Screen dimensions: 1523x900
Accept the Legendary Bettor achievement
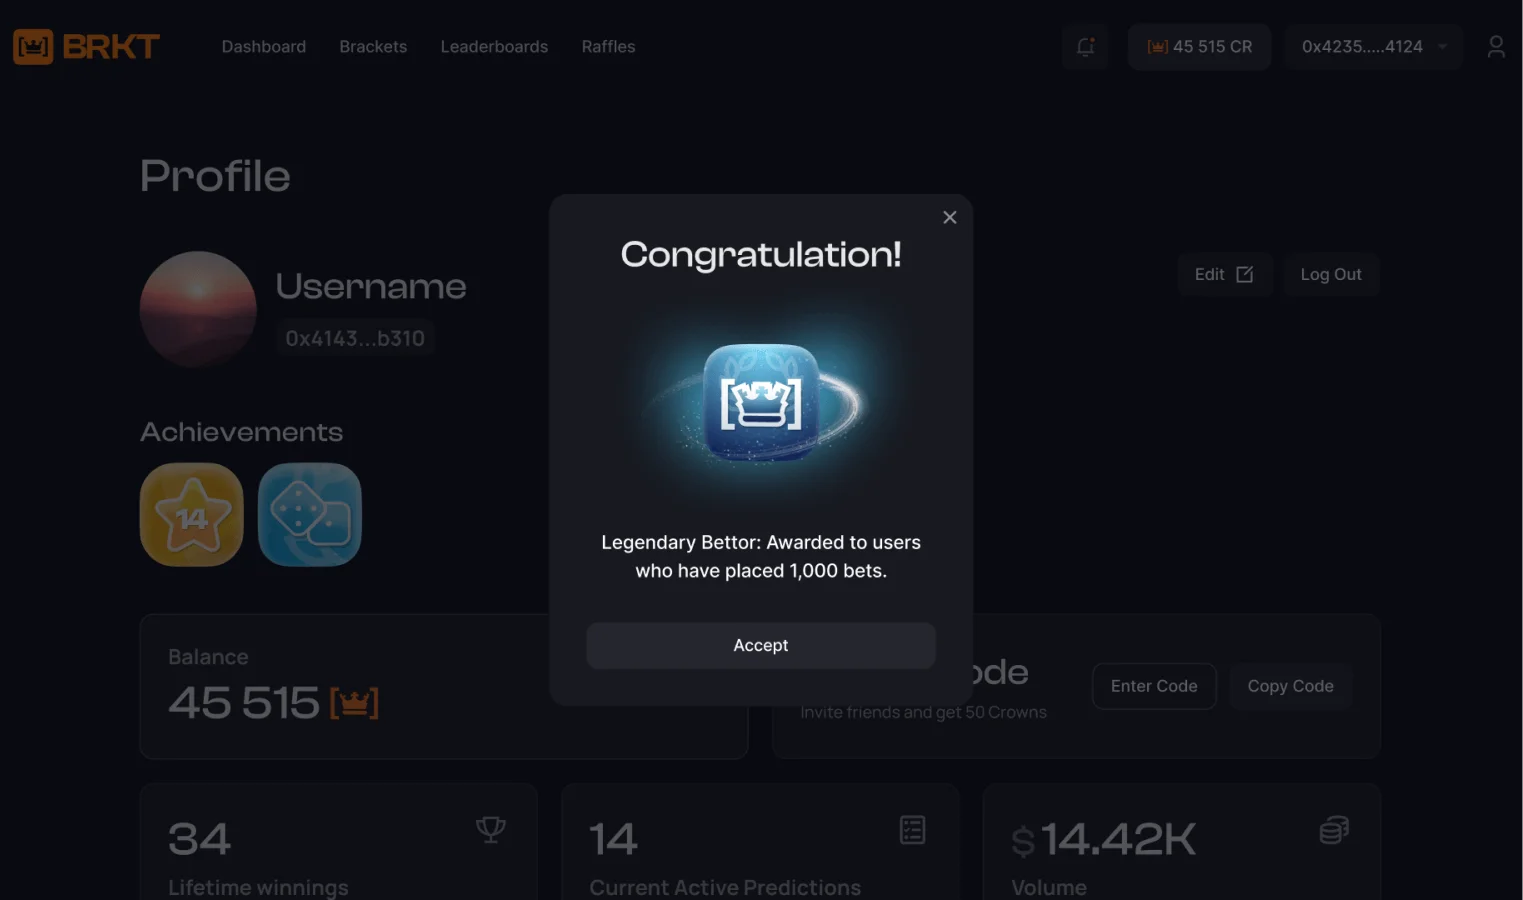[x=761, y=646]
